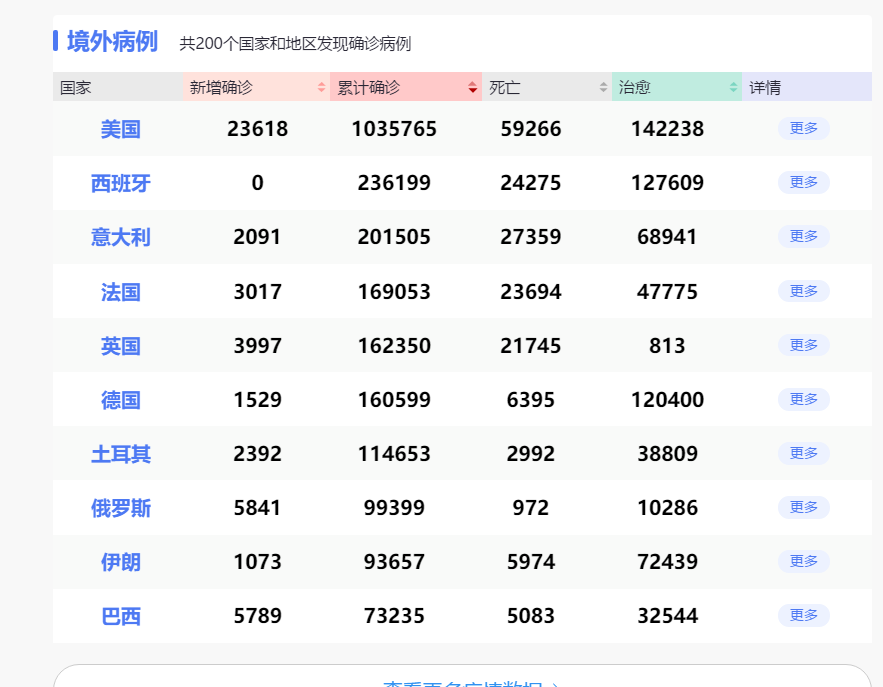Click 更多 button in 德国 row
Screen dimensions: 883x687
803,399
